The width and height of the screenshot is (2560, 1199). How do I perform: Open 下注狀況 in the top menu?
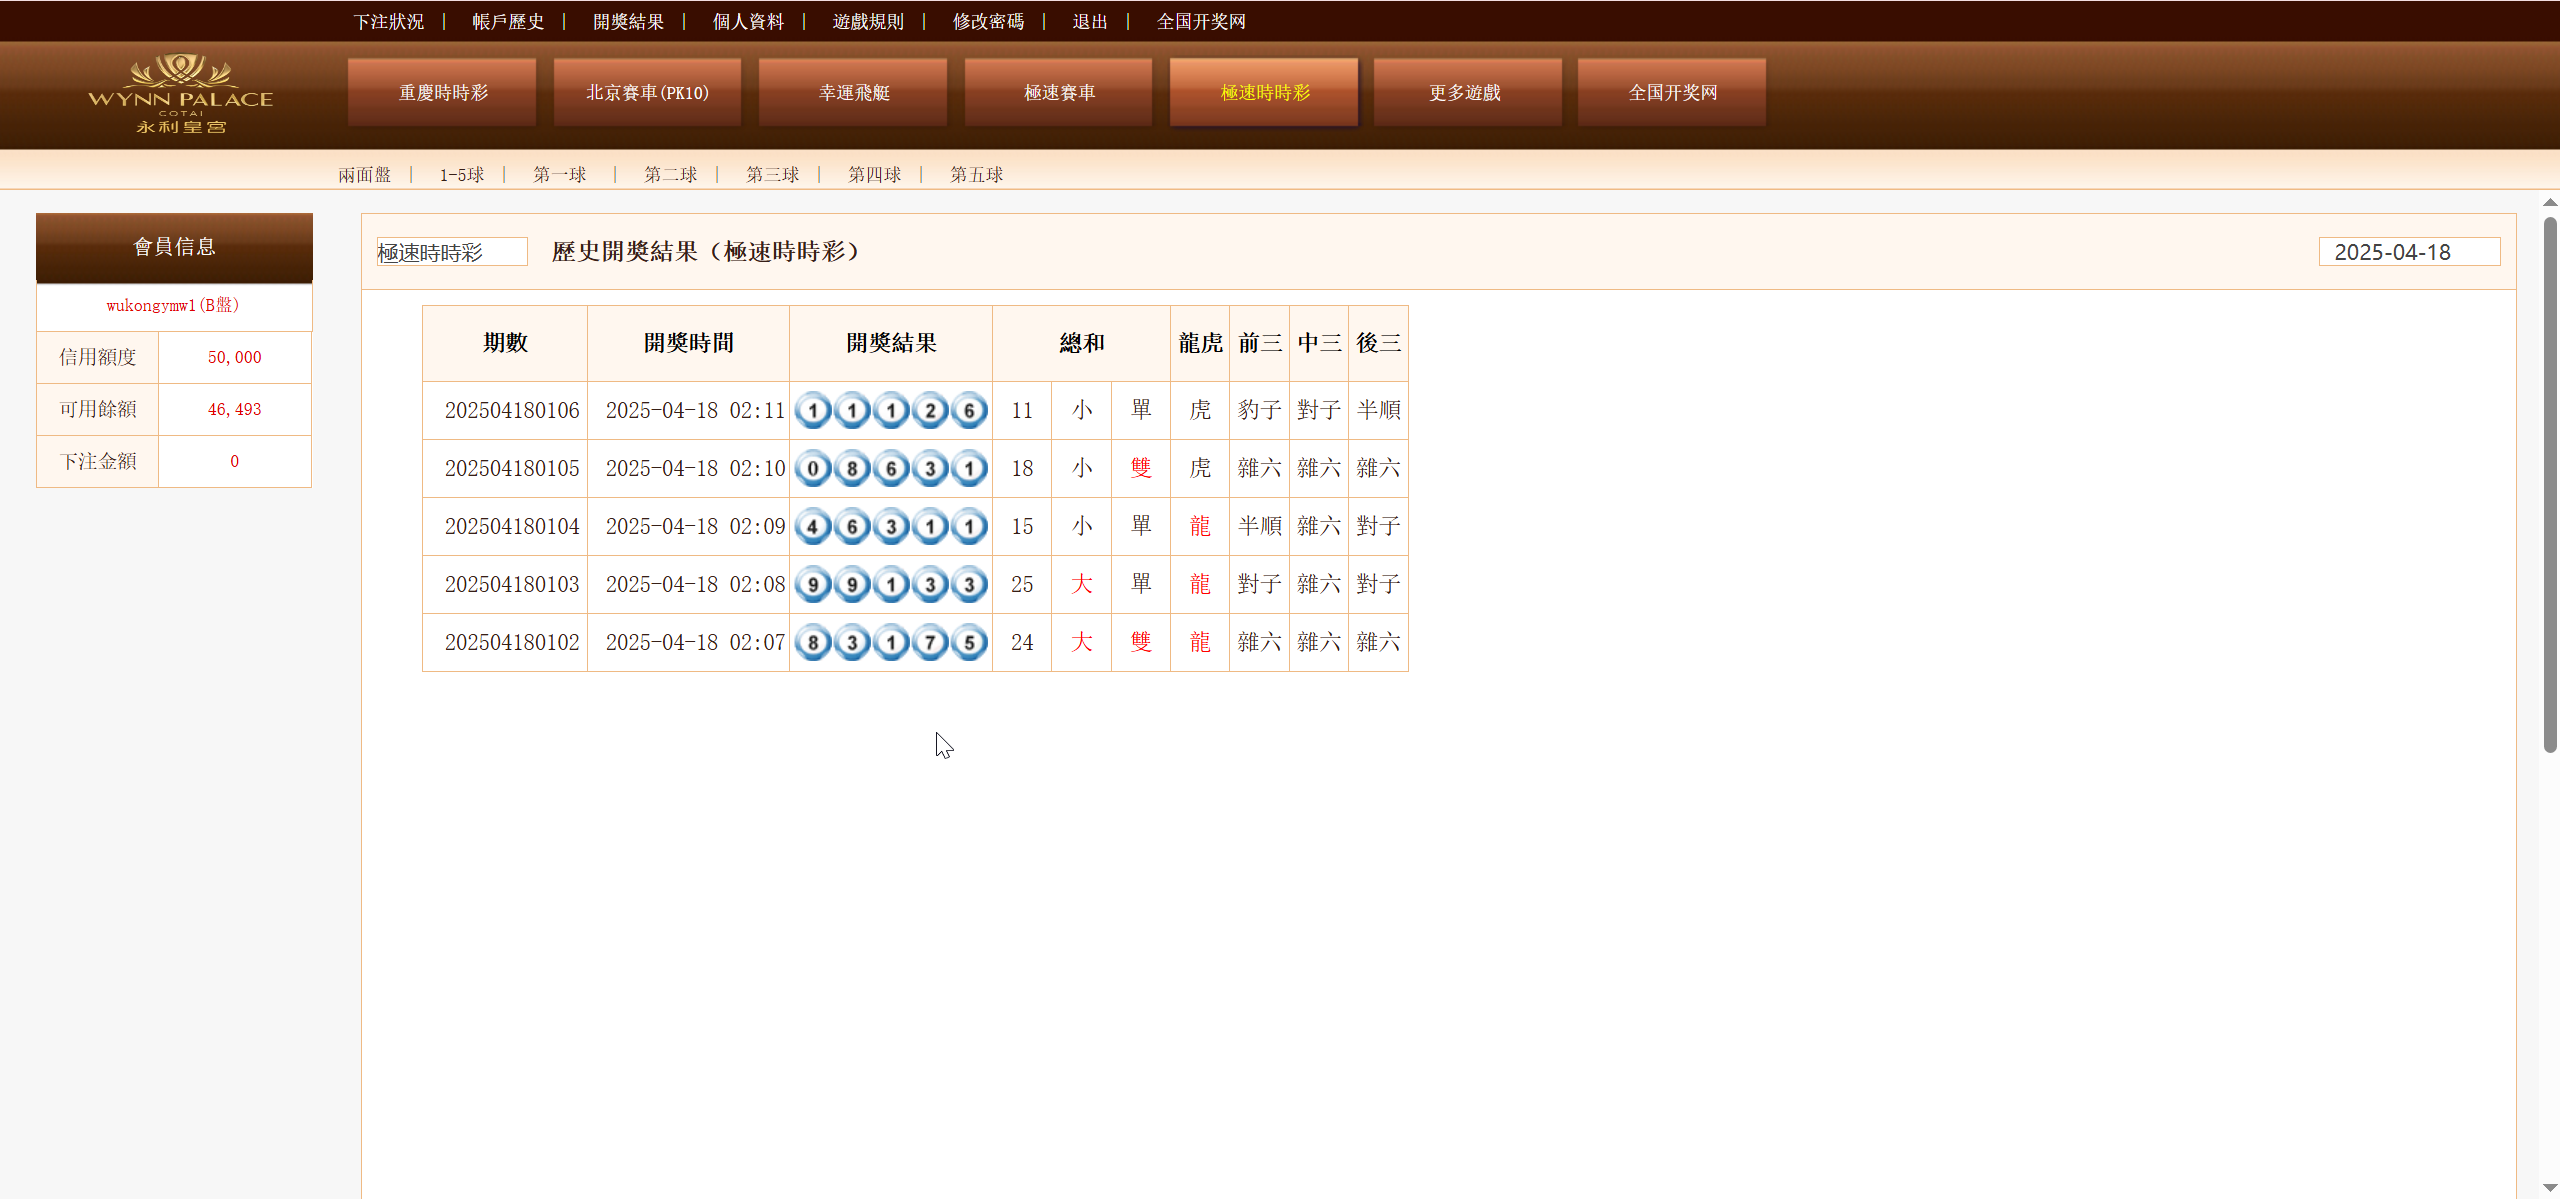coord(389,22)
